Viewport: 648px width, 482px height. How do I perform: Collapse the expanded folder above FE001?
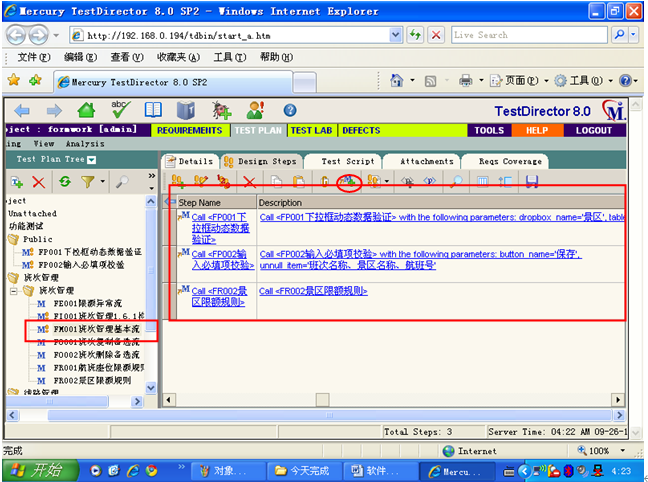pyautogui.click(x=14, y=291)
